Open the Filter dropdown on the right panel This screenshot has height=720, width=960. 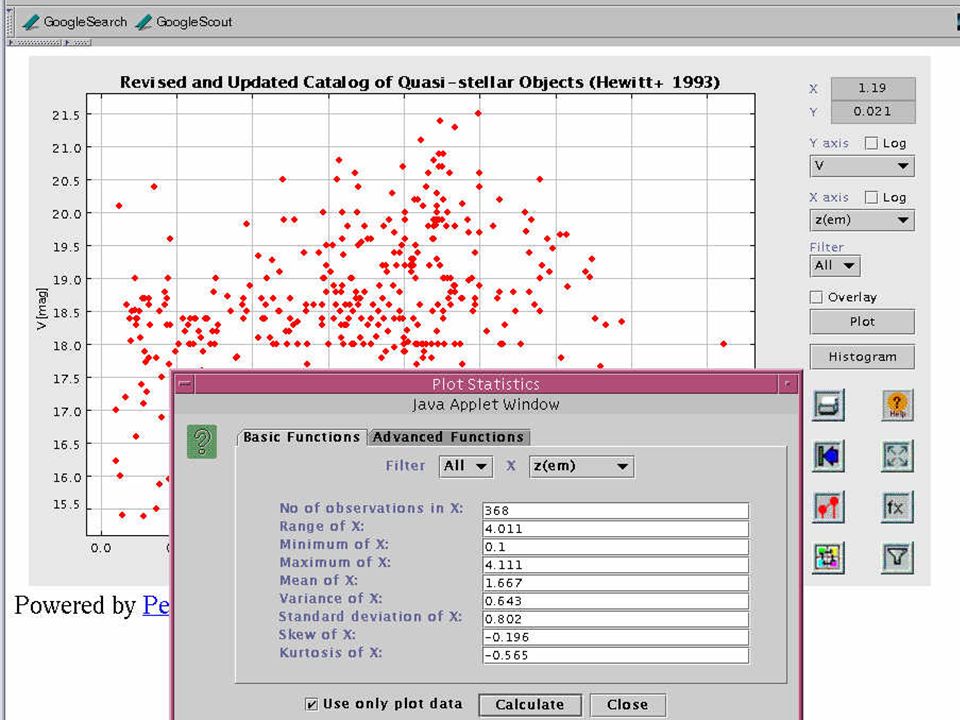tap(834, 266)
